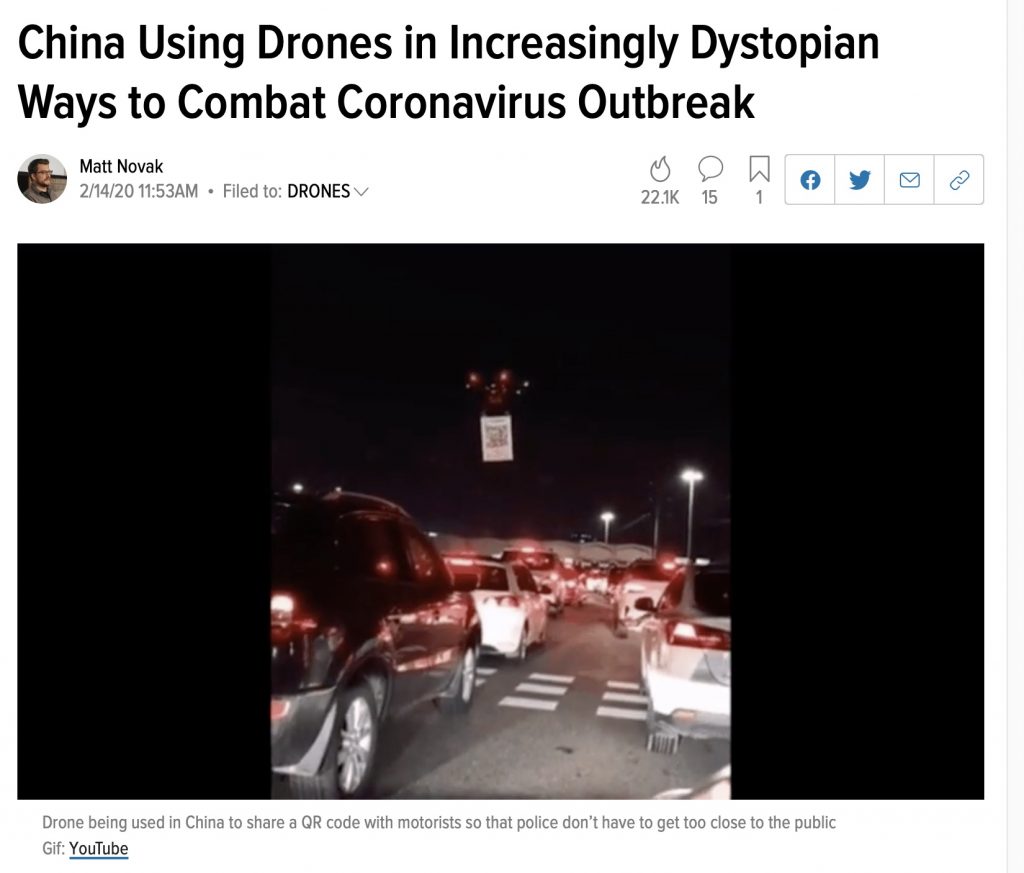
Task: Click the 2/14/20 11:53AM timestamp
Action: click(138, 191)
